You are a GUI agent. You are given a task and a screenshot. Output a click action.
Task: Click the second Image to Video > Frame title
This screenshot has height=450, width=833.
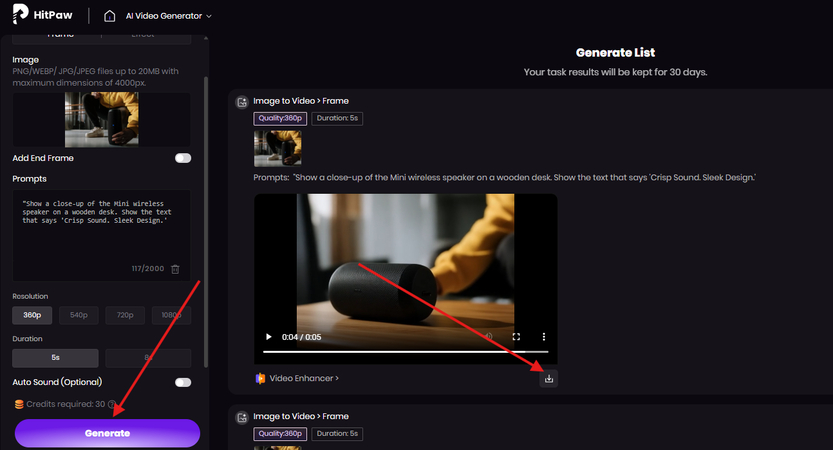click(301, 417)
